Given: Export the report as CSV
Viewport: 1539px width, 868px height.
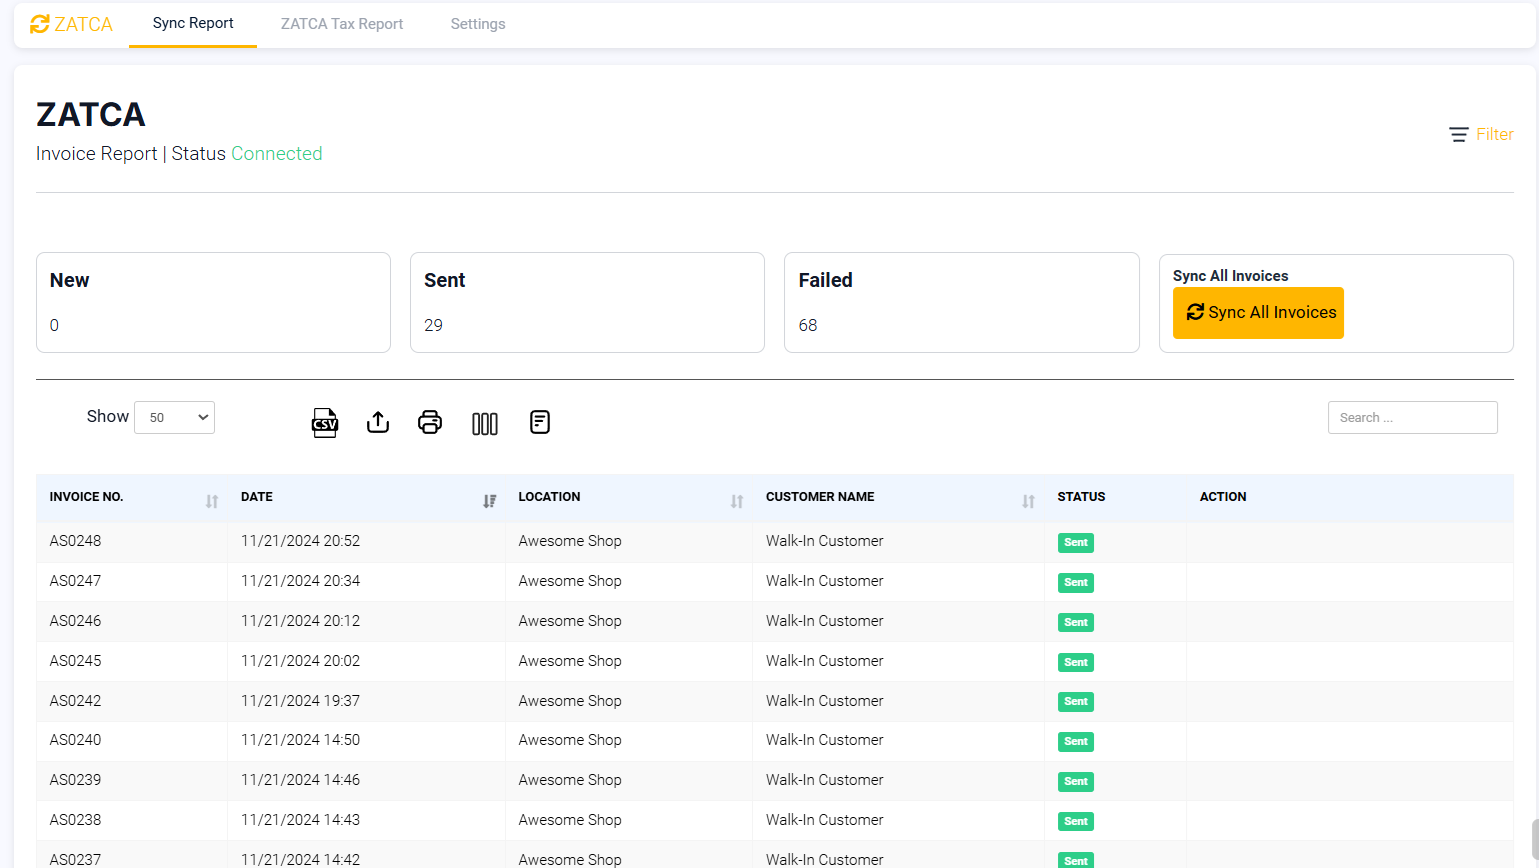Looking at the screenshot, I should [x=324, y=422].
